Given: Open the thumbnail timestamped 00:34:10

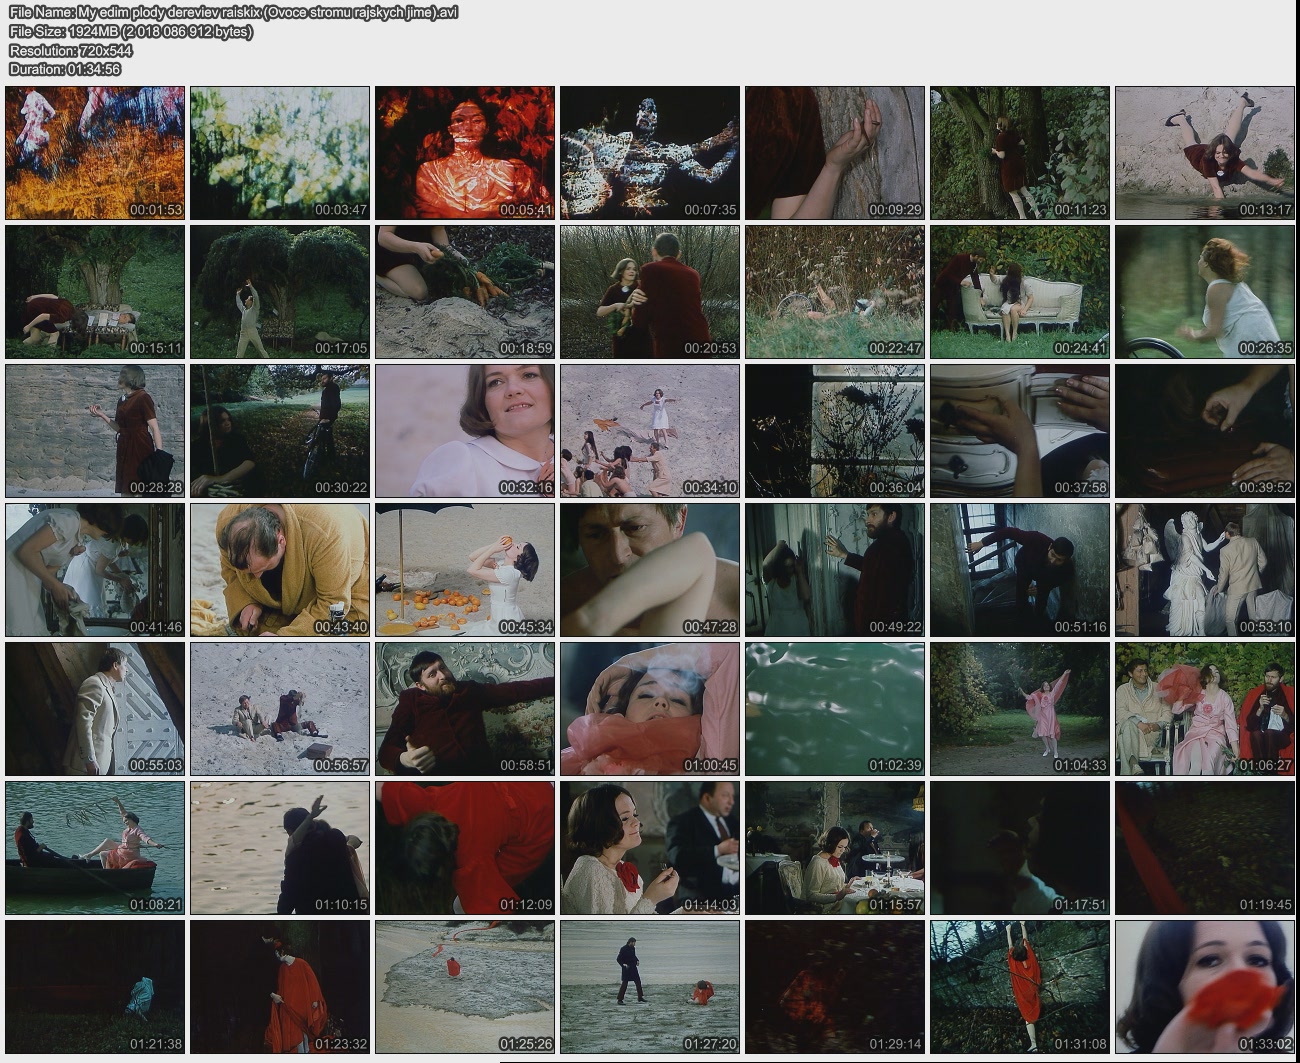Looking at the screenshot, I should point(650,431).
